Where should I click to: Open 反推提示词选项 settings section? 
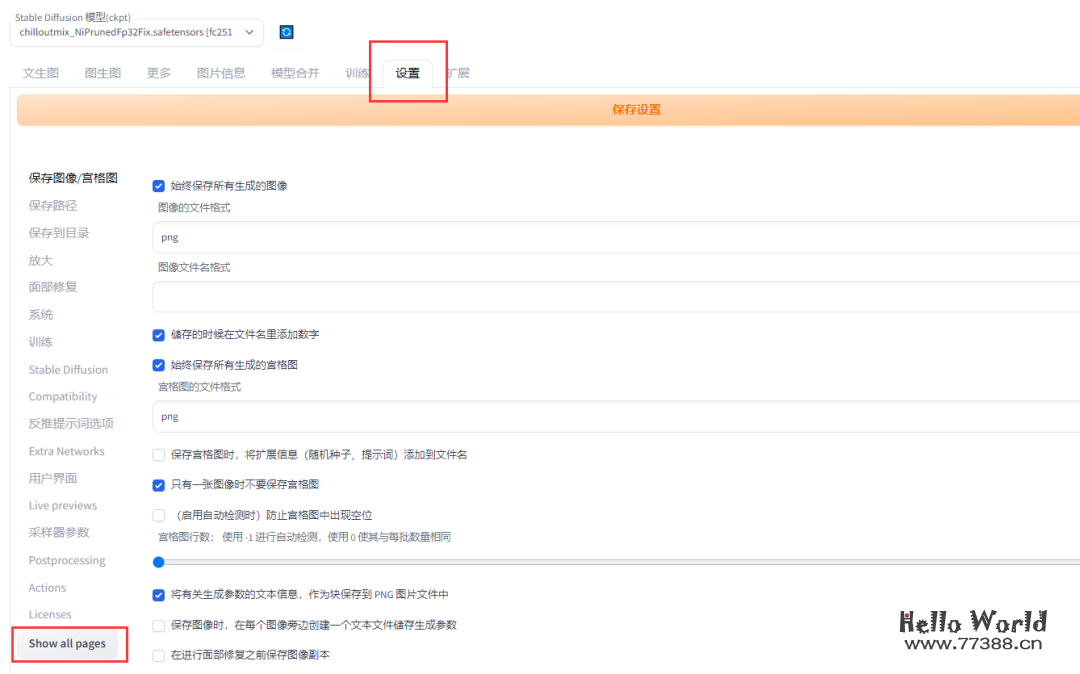[71, 423]
